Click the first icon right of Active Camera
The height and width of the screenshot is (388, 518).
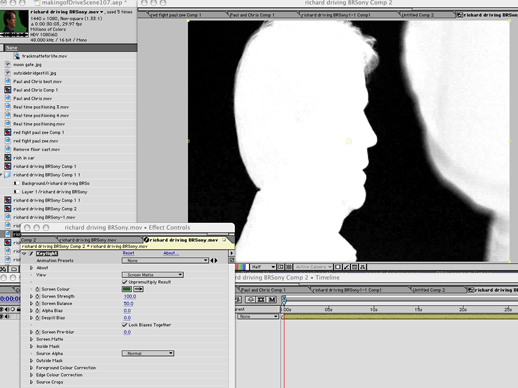(x=338, y=267)
